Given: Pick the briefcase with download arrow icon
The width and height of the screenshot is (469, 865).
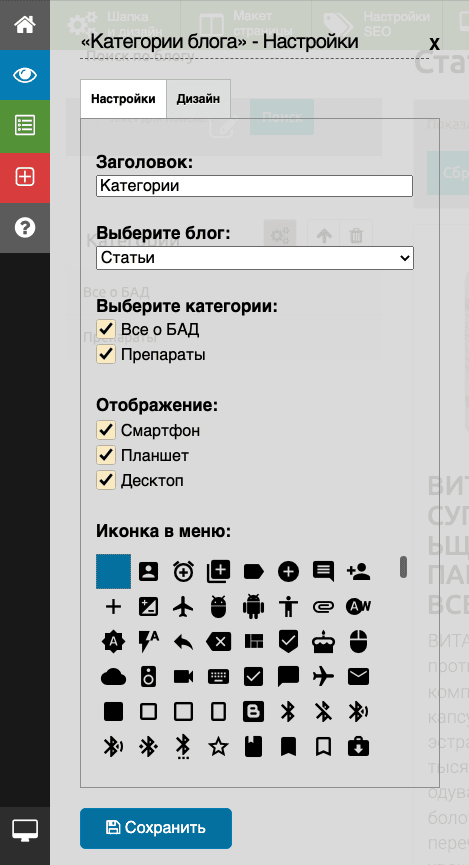Looking at the screenshot, I should tap(359, 747).
